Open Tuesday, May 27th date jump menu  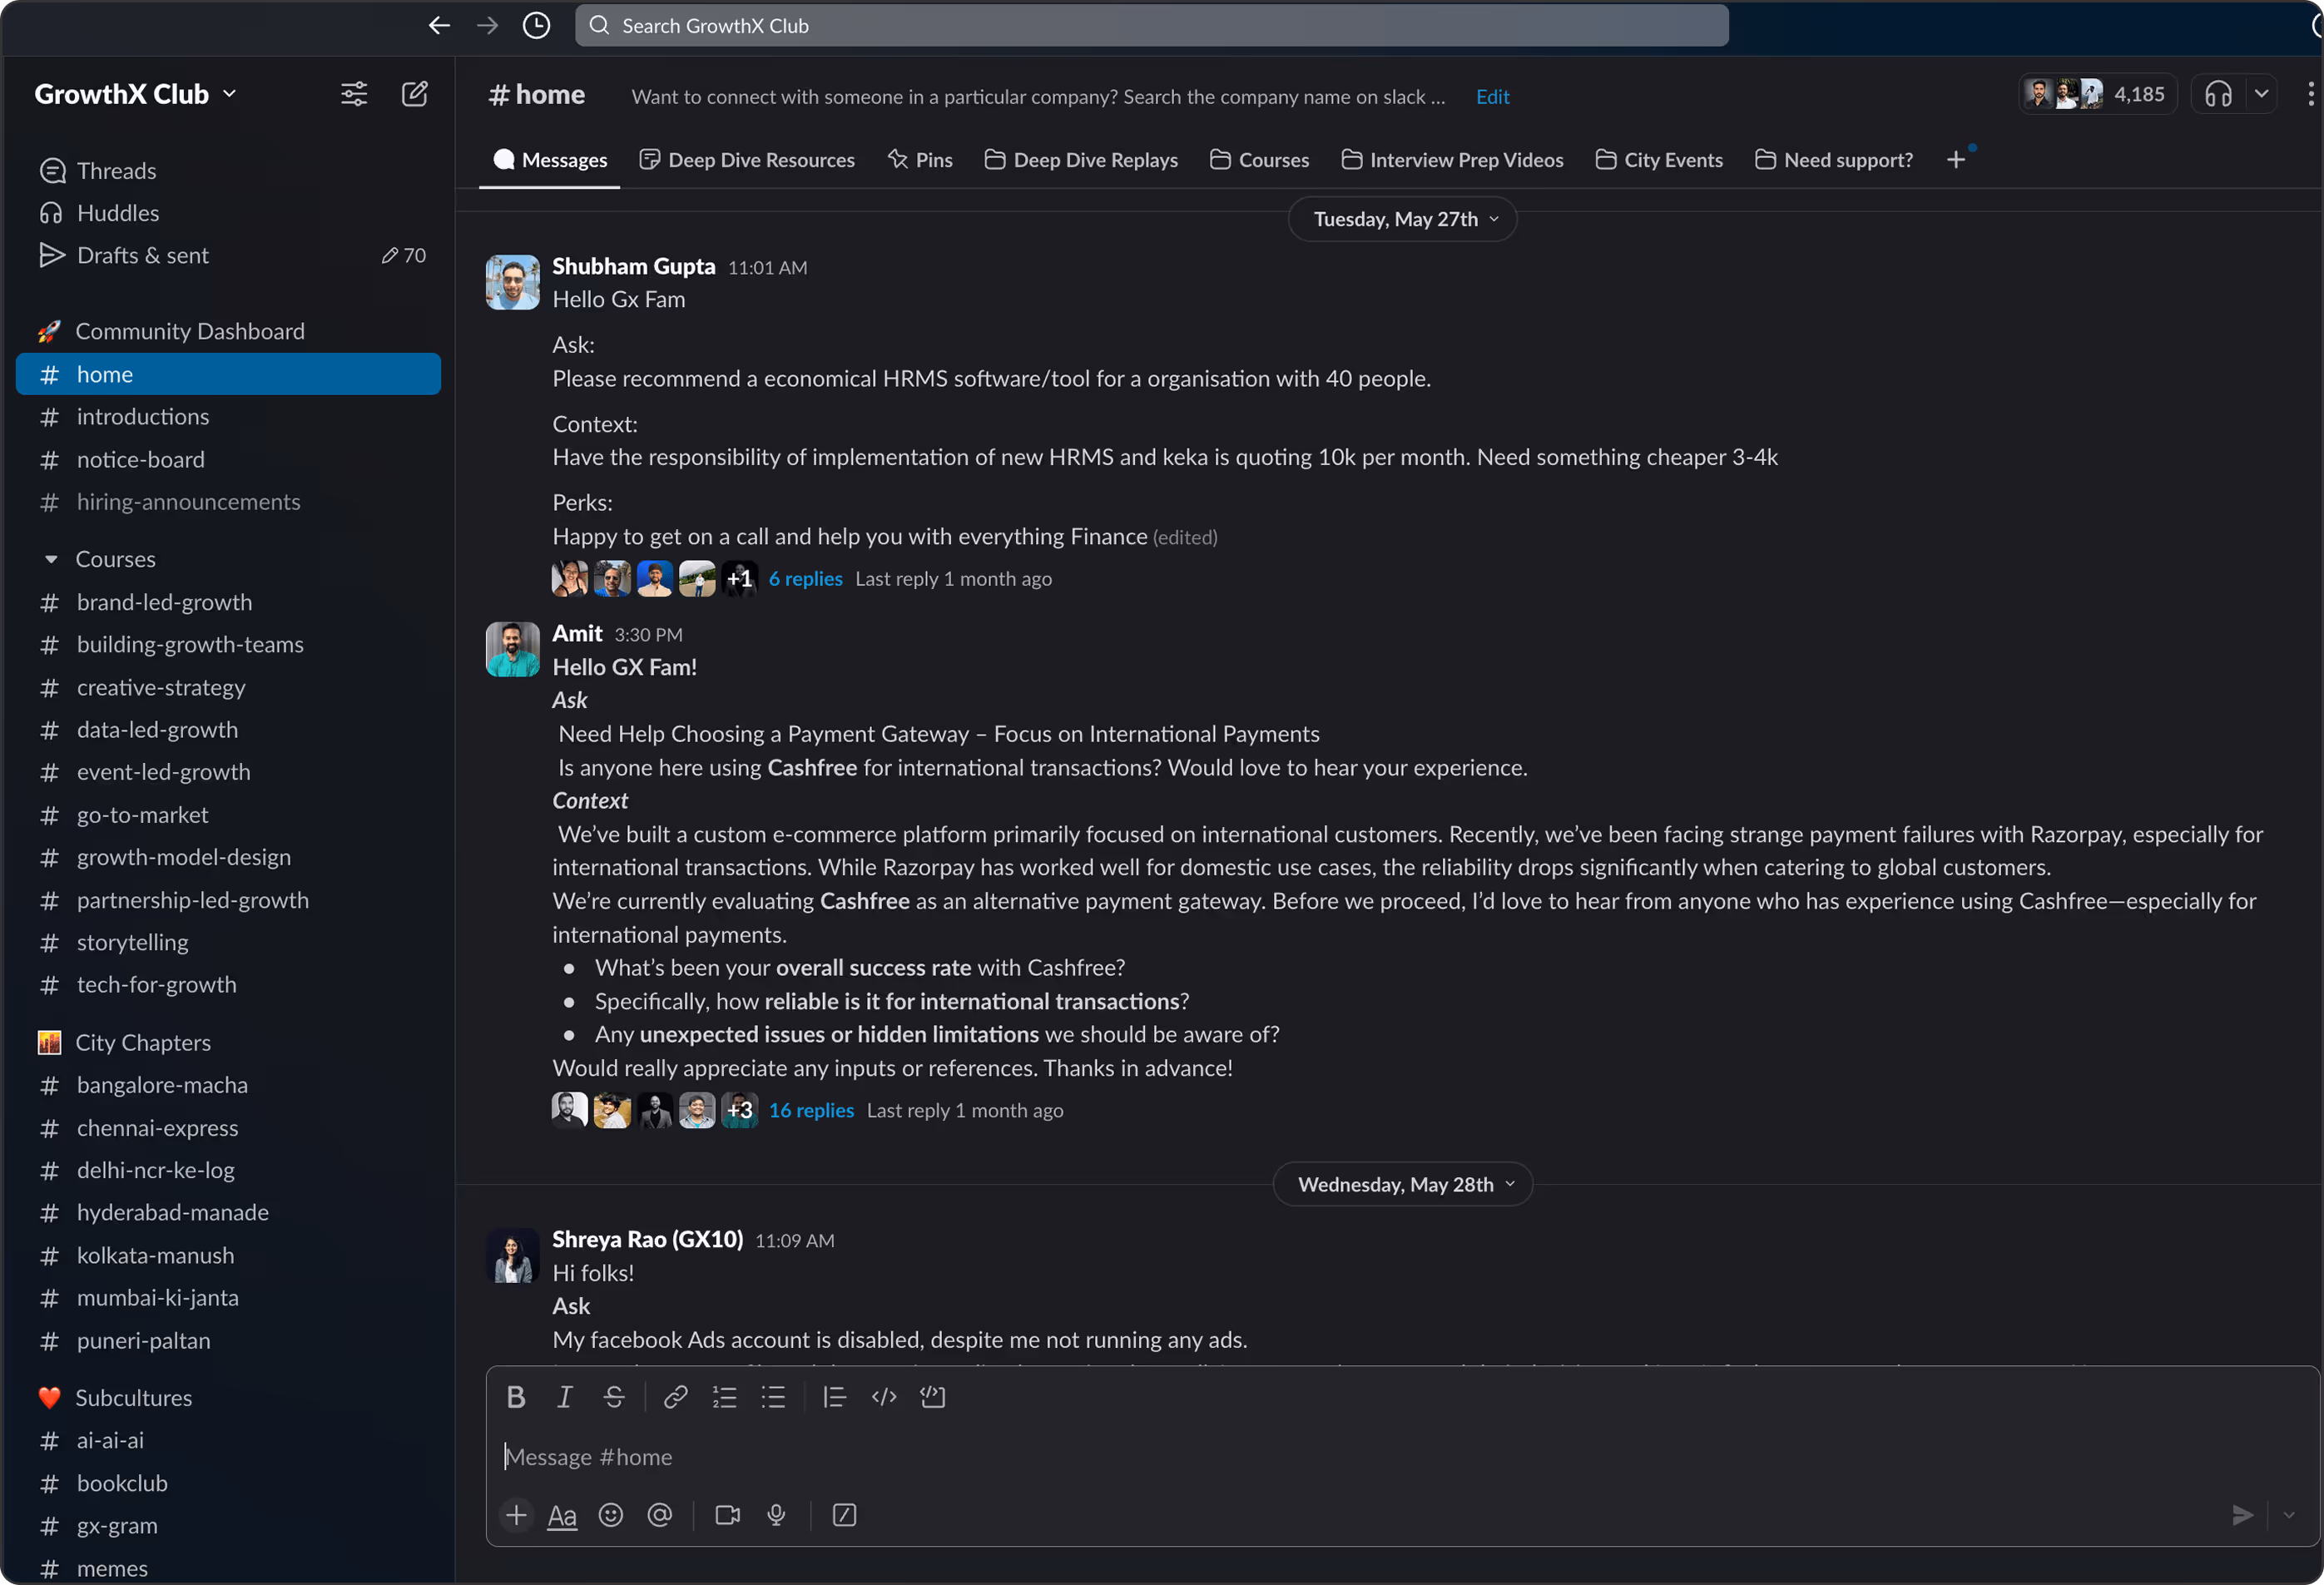[x=1402, y=219]
